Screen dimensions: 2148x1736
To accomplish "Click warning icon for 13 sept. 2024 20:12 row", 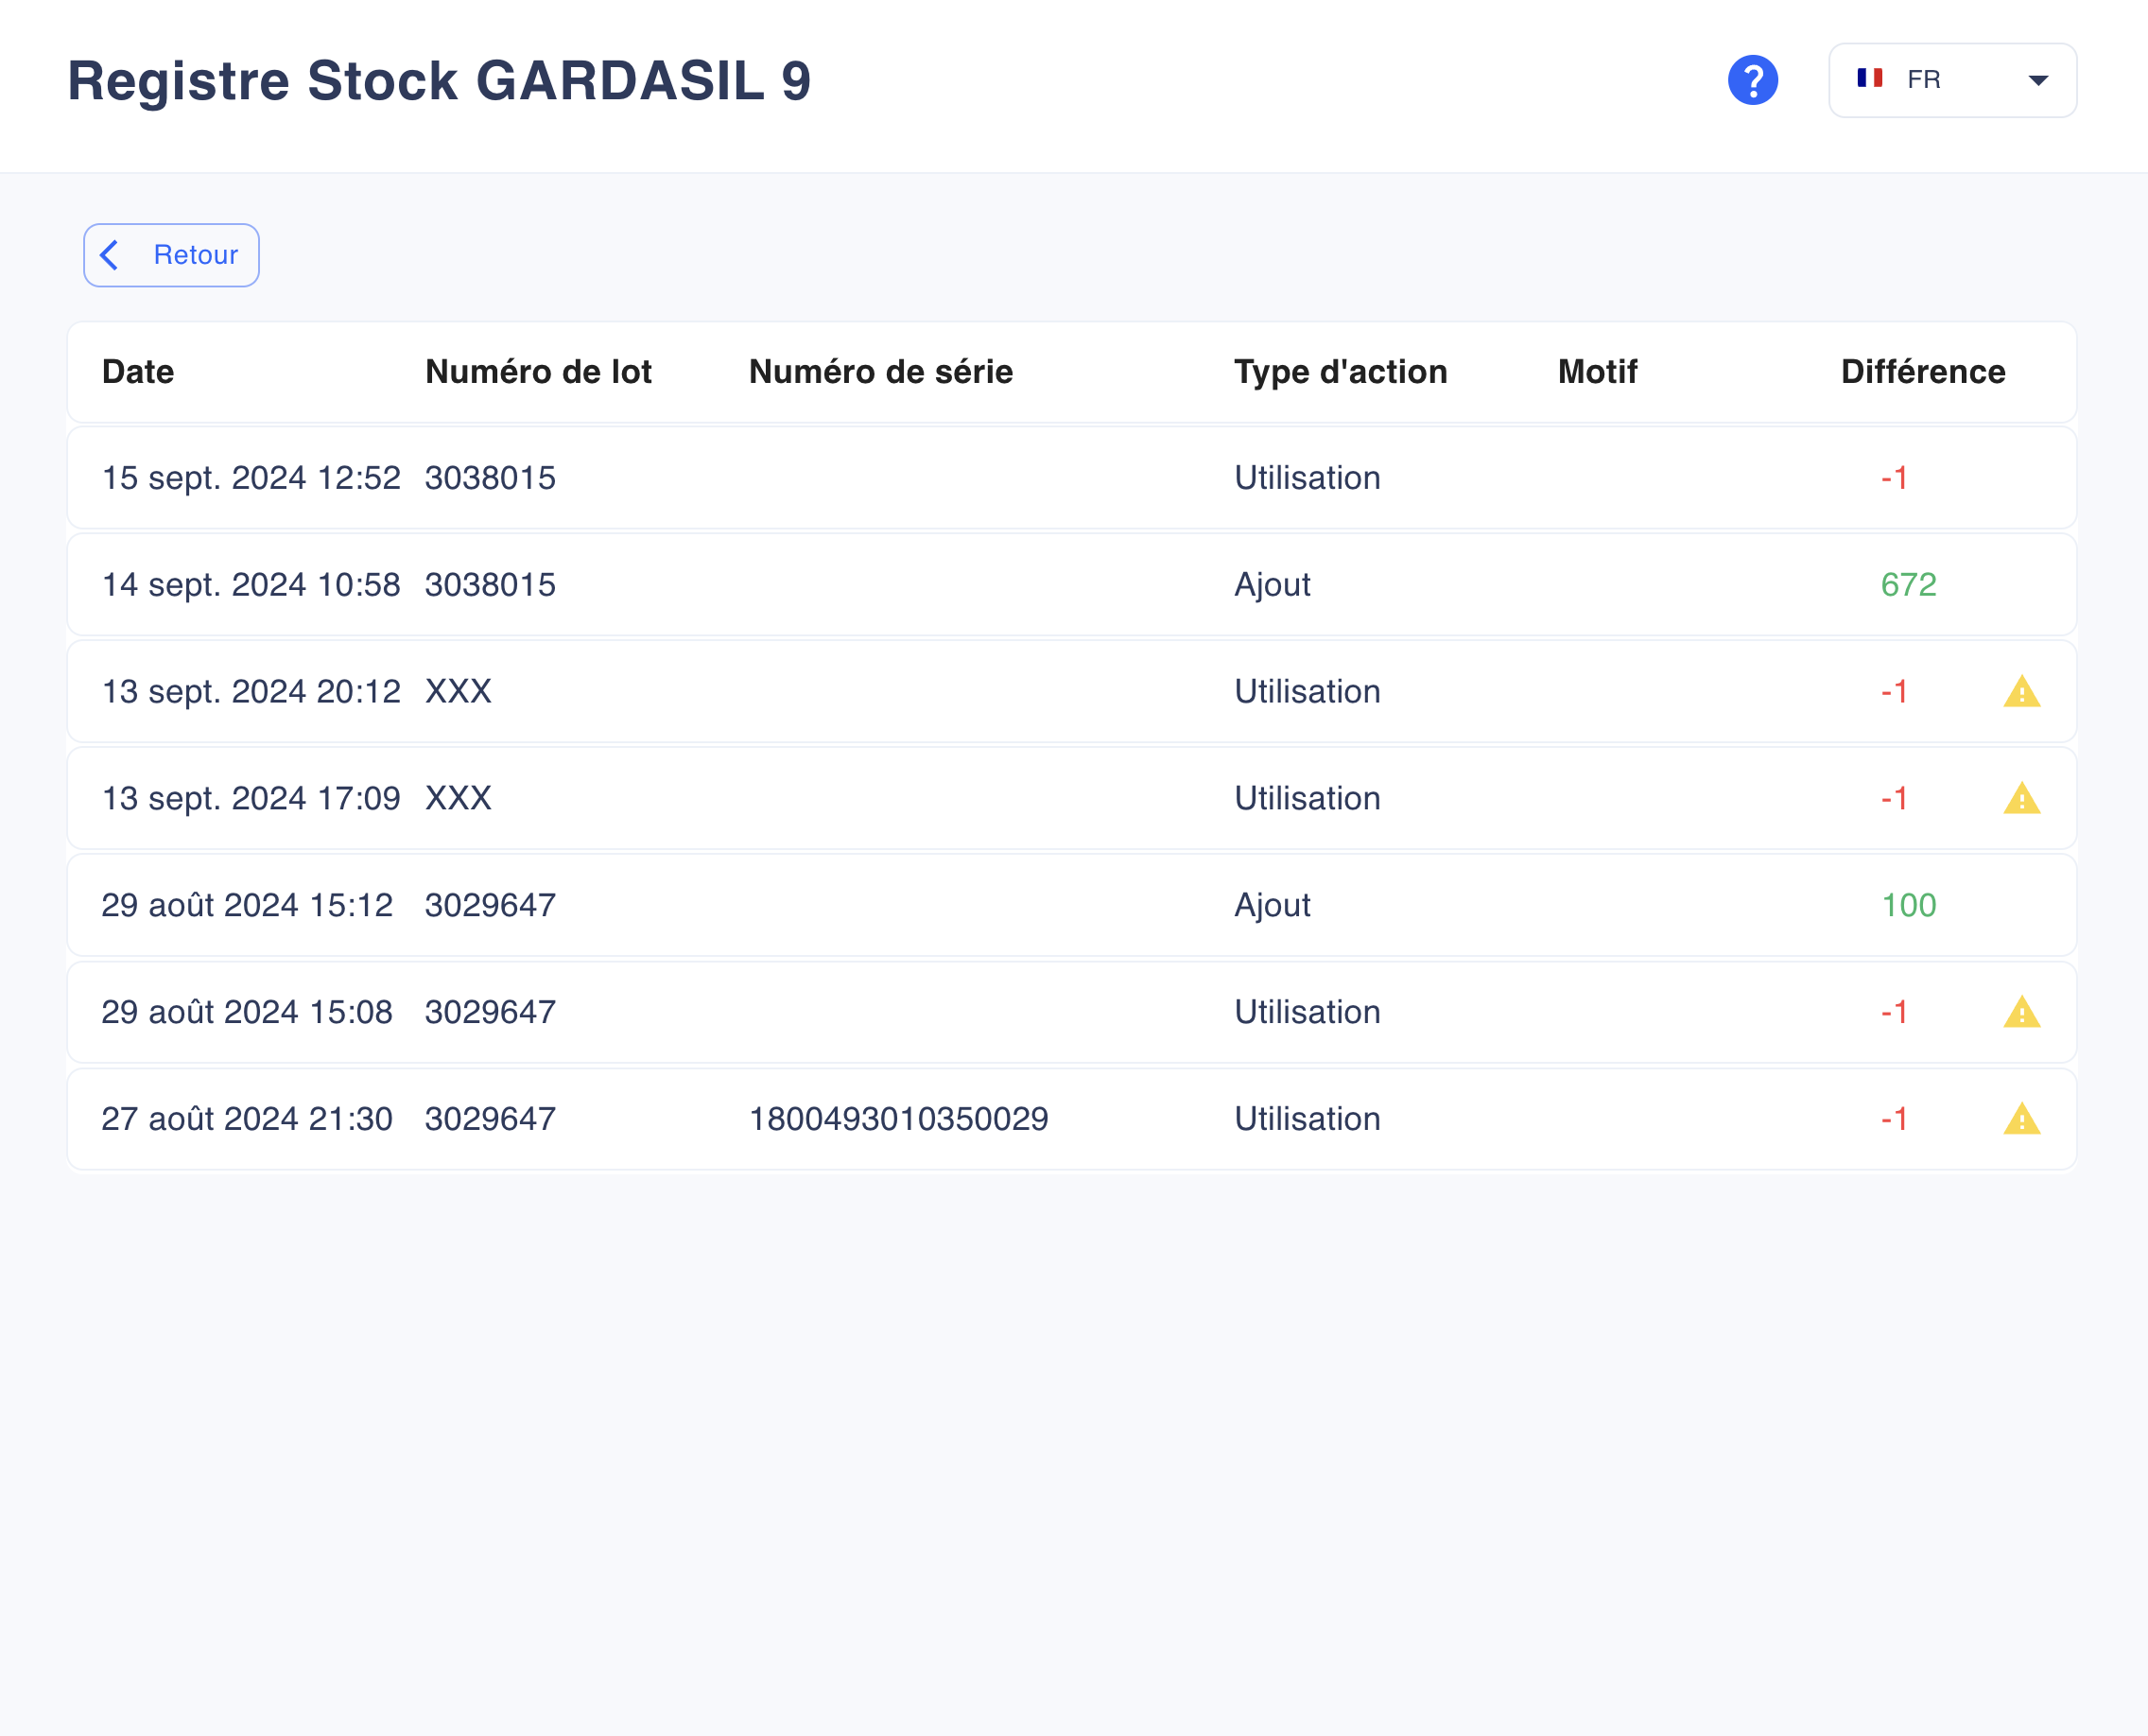I will [x=2021, y=691].
